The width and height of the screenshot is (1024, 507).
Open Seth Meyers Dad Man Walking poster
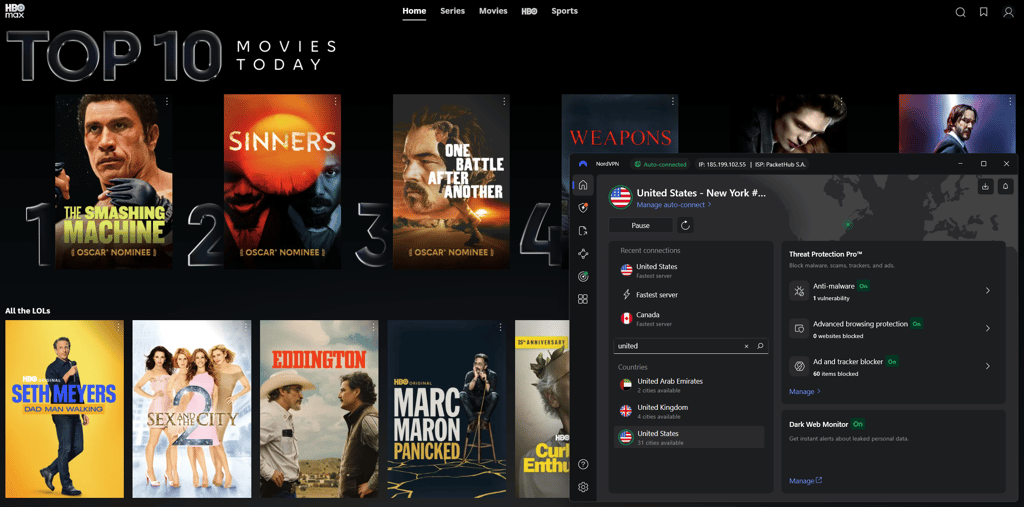point(64,409)
